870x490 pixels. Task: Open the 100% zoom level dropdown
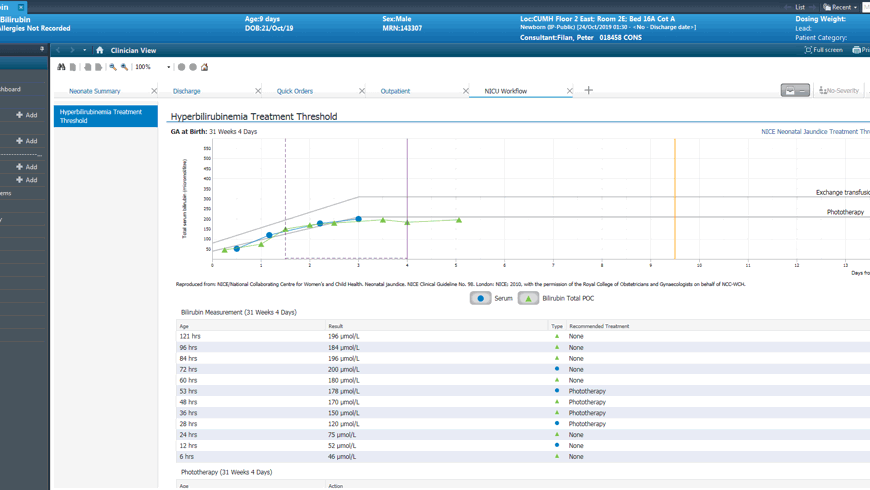[x=168, y=67]
